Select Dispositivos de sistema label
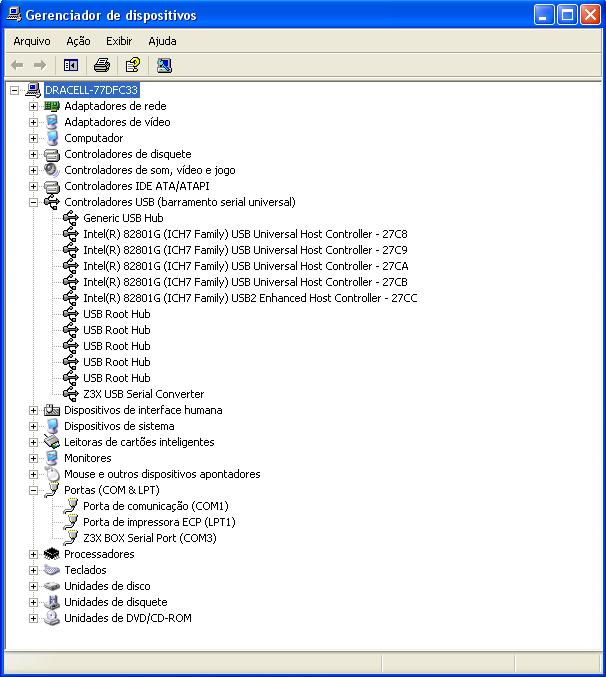Image resolution: width=606 pixels, height=677 pixels. [x=119, y=426]
